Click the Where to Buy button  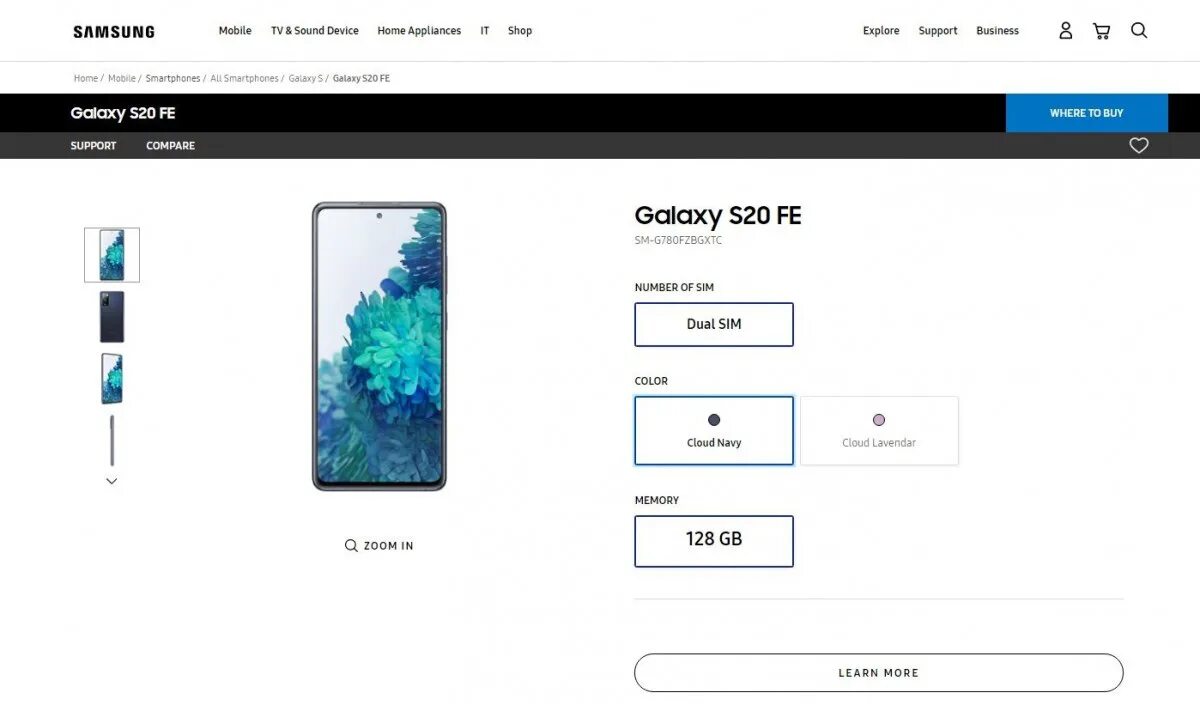click(1086, 113)
